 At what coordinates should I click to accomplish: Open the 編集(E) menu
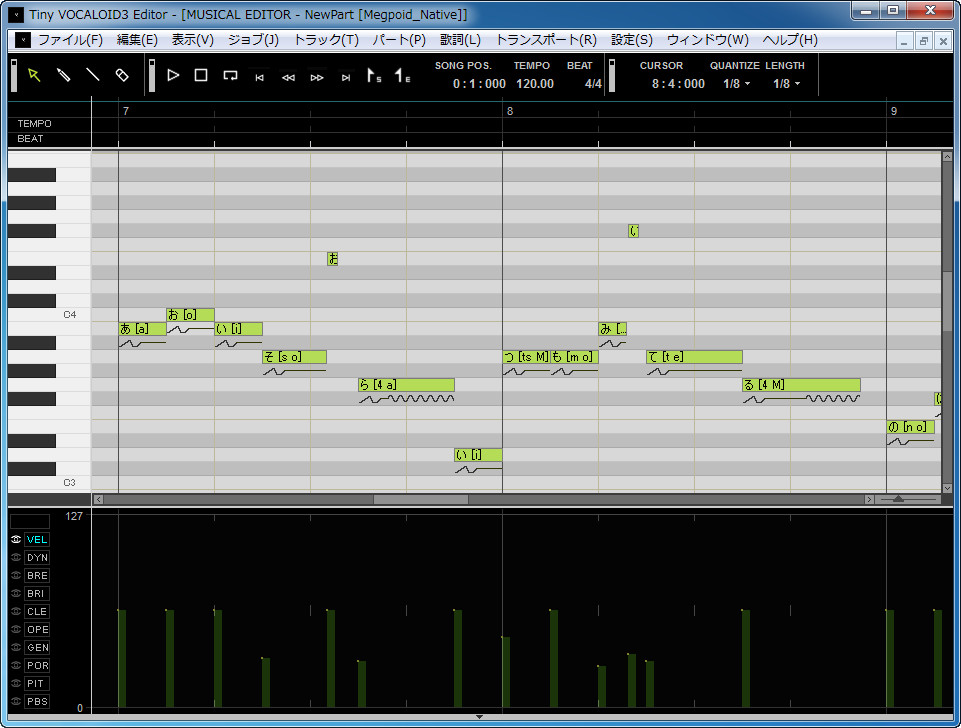[x=137, y=40]
